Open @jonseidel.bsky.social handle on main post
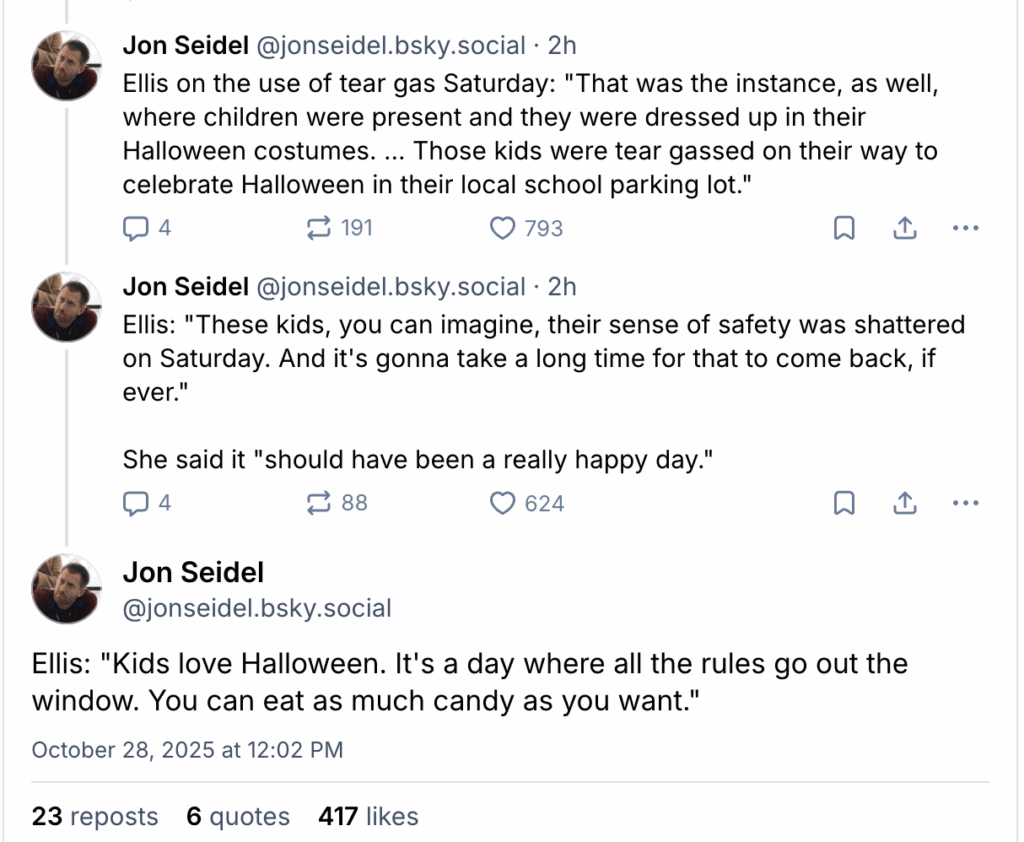The height and width of the screenshot is (842, 1024). pyautogui.click(x=257, y=608)
